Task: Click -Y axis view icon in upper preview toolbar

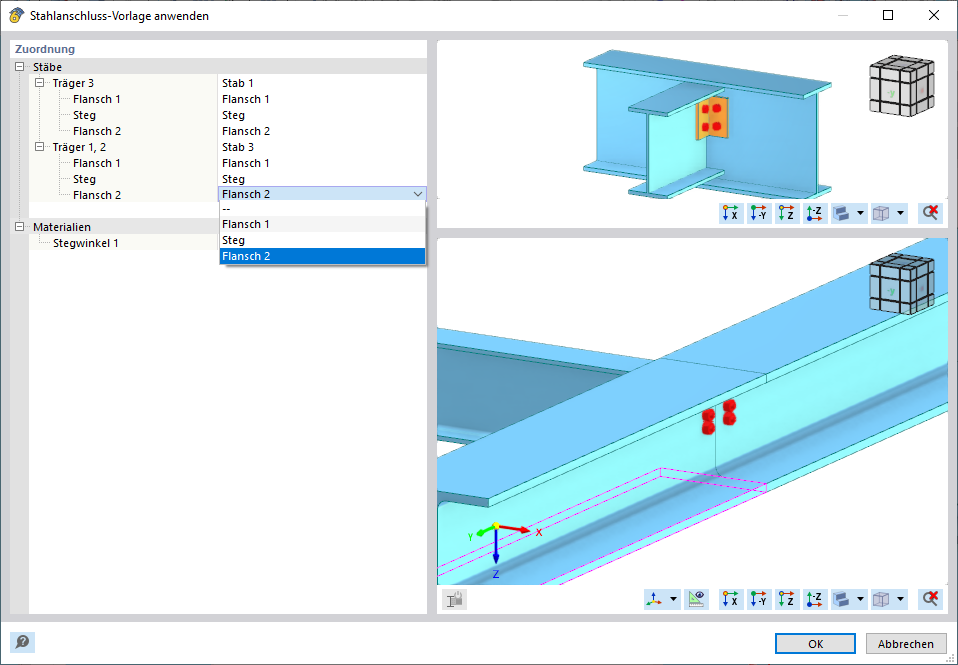Action: 759,213
